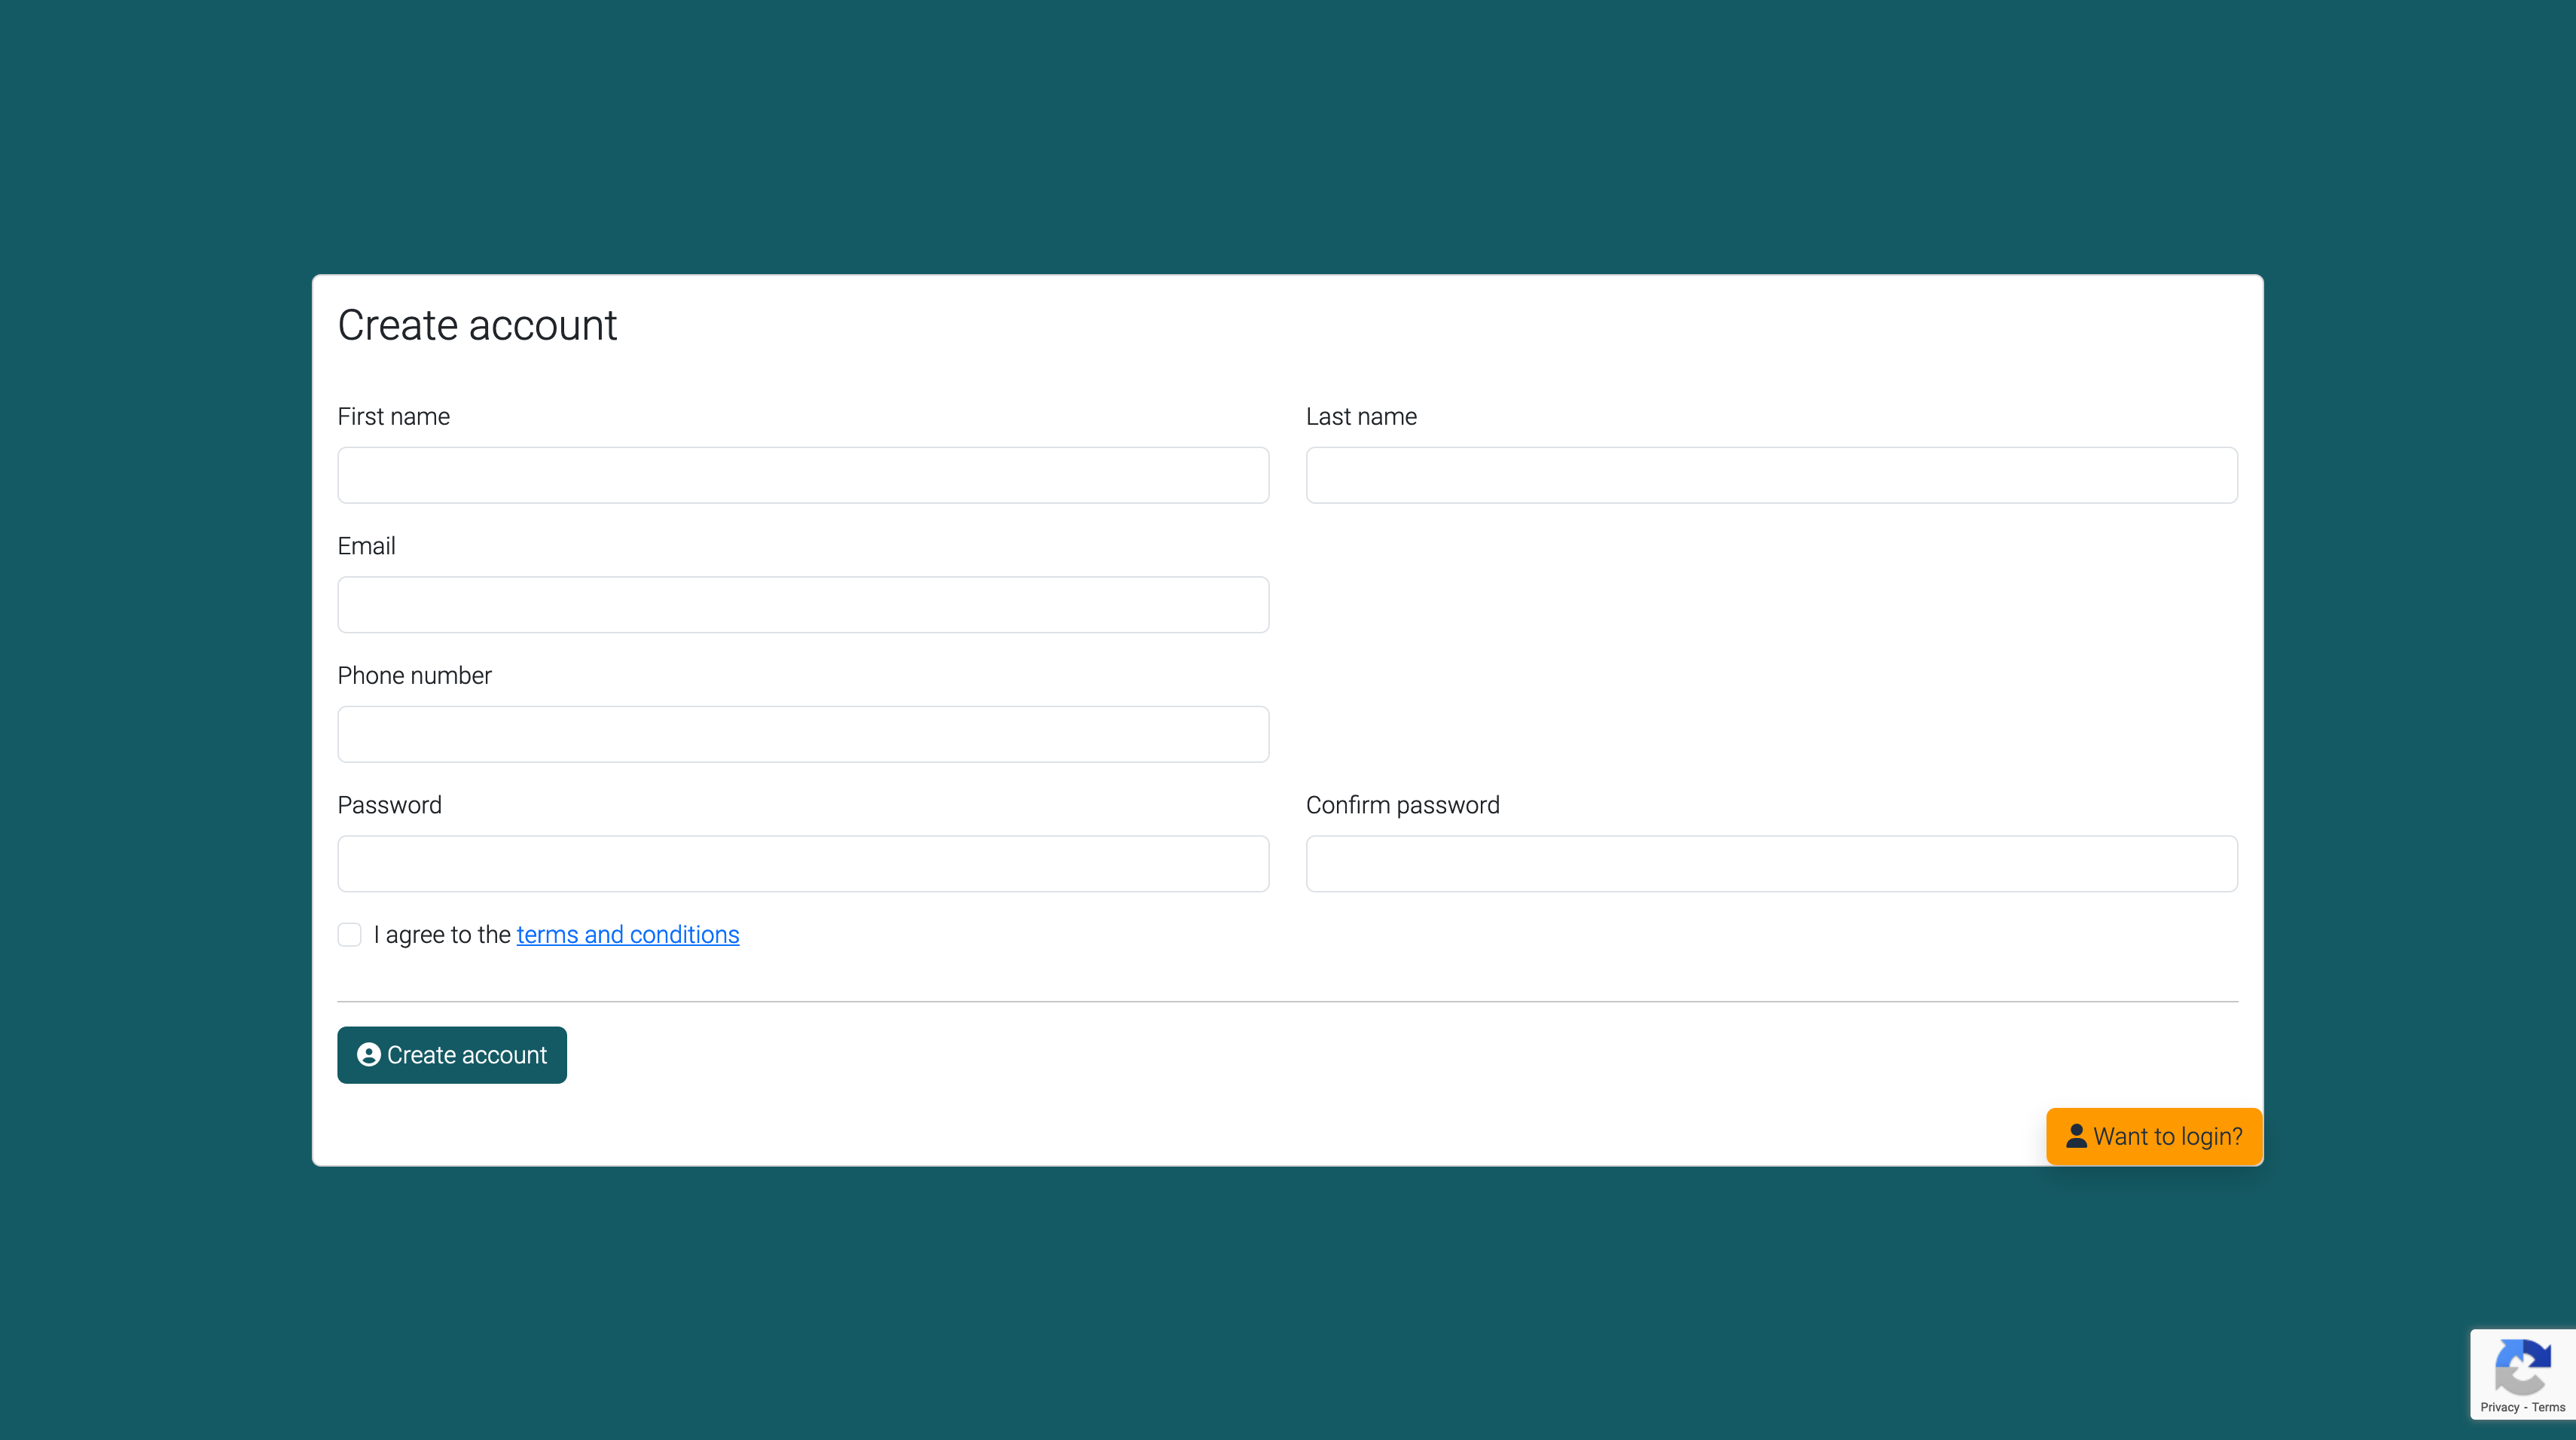2576x1440 pixels.
Task: Expand the terms and conditions details
Action: coord(627,934)
